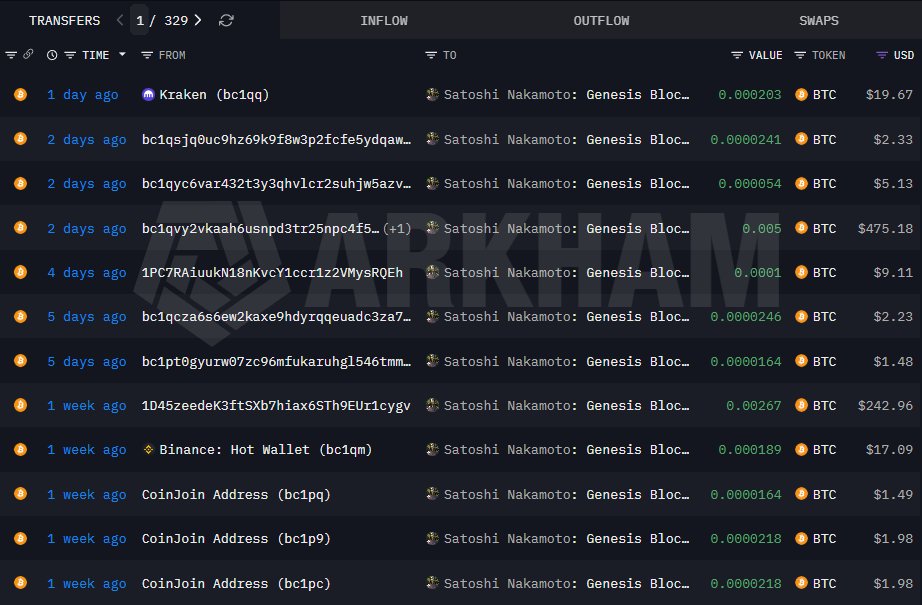The image size is (922, 605).
Task: Click Satoshi avatar icon in bc1pt0gyurw row
Action: [x=432, y=360]
